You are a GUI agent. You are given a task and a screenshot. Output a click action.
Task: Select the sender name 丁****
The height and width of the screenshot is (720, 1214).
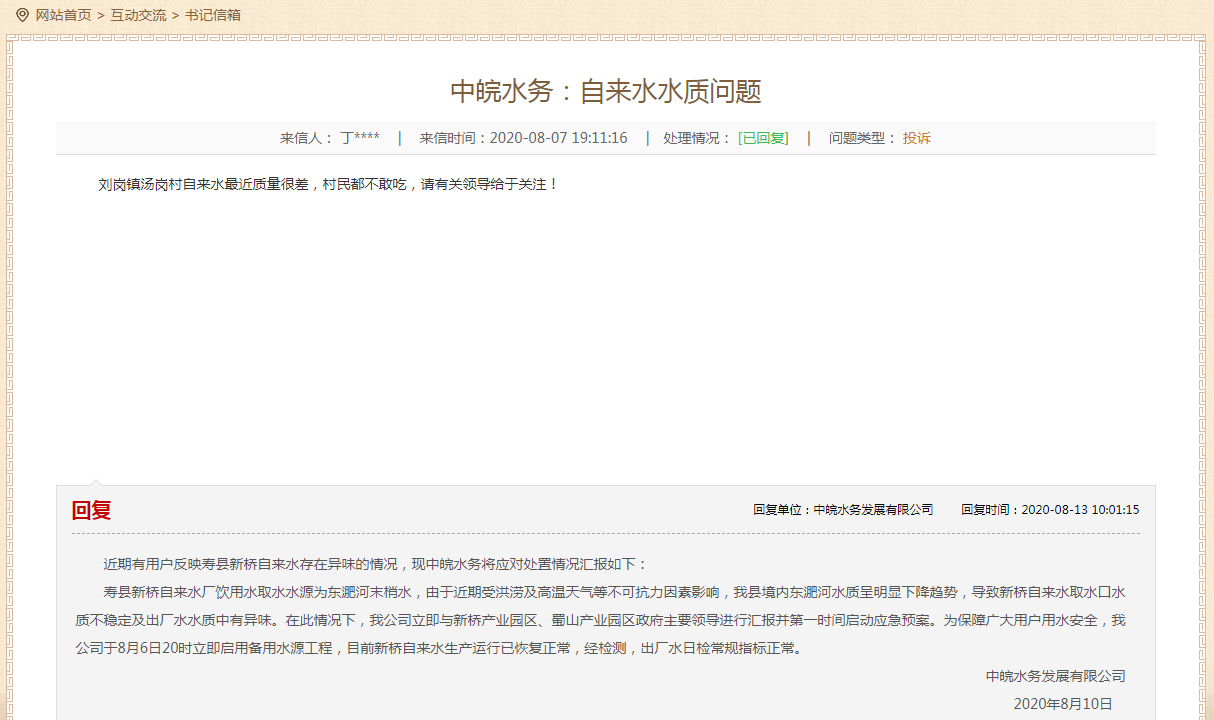coord(360,138)
